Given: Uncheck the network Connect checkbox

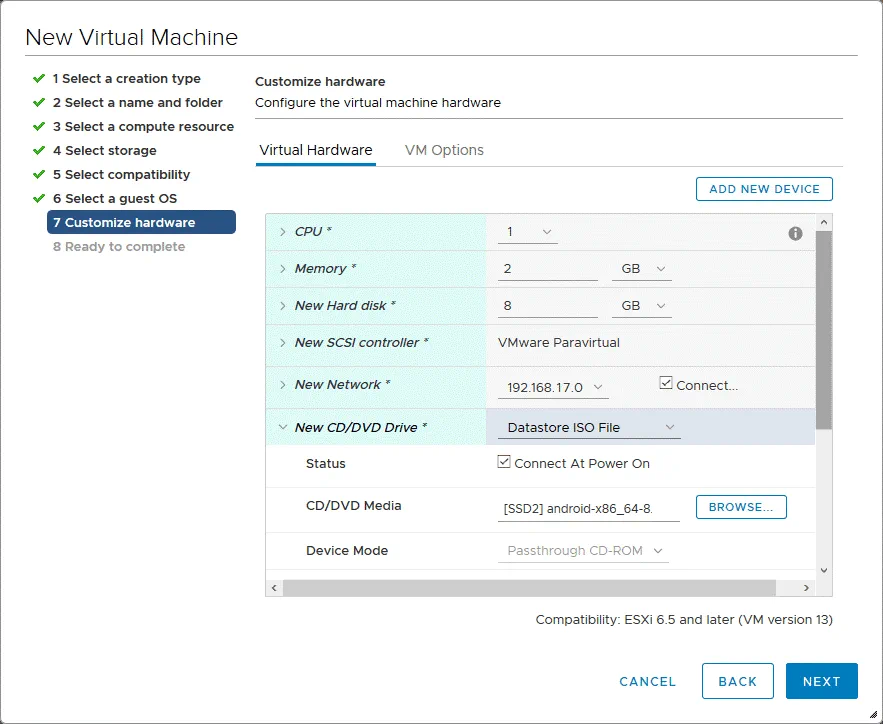Looking at the screenshot, I should point(666,384).
